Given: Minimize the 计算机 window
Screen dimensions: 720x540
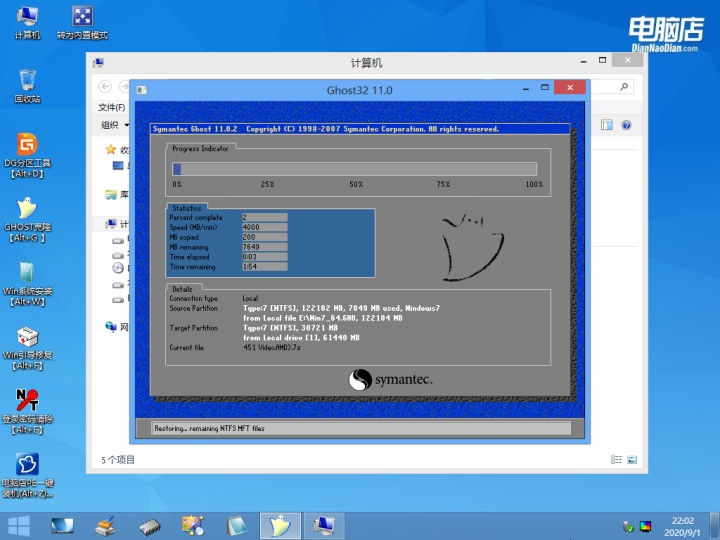Looking at the screenshot, I should point(583,61).
